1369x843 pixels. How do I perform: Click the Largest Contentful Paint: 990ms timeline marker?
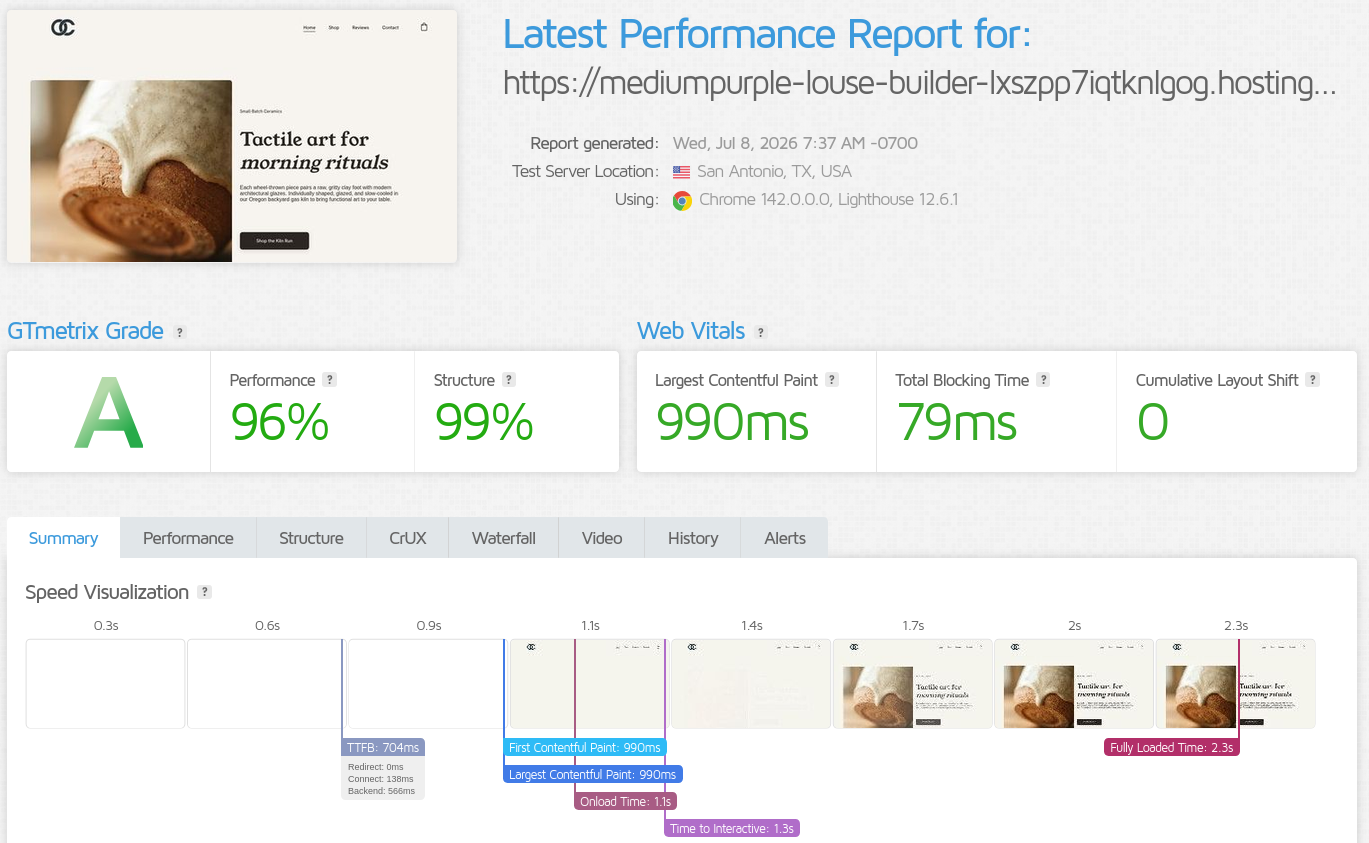coord(593,774)
